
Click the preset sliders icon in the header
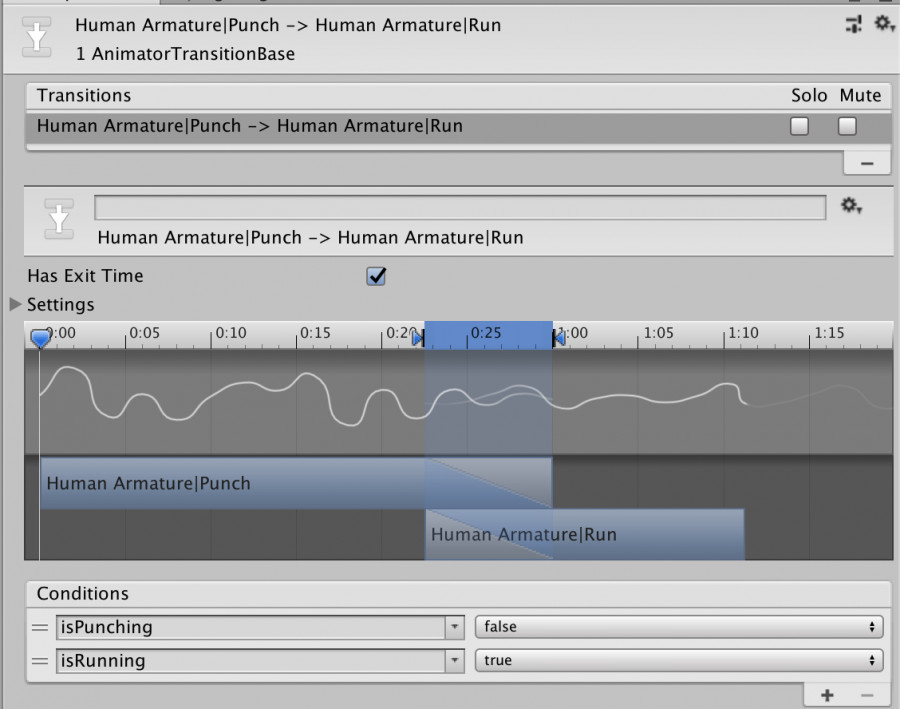(x=854, y=25)
